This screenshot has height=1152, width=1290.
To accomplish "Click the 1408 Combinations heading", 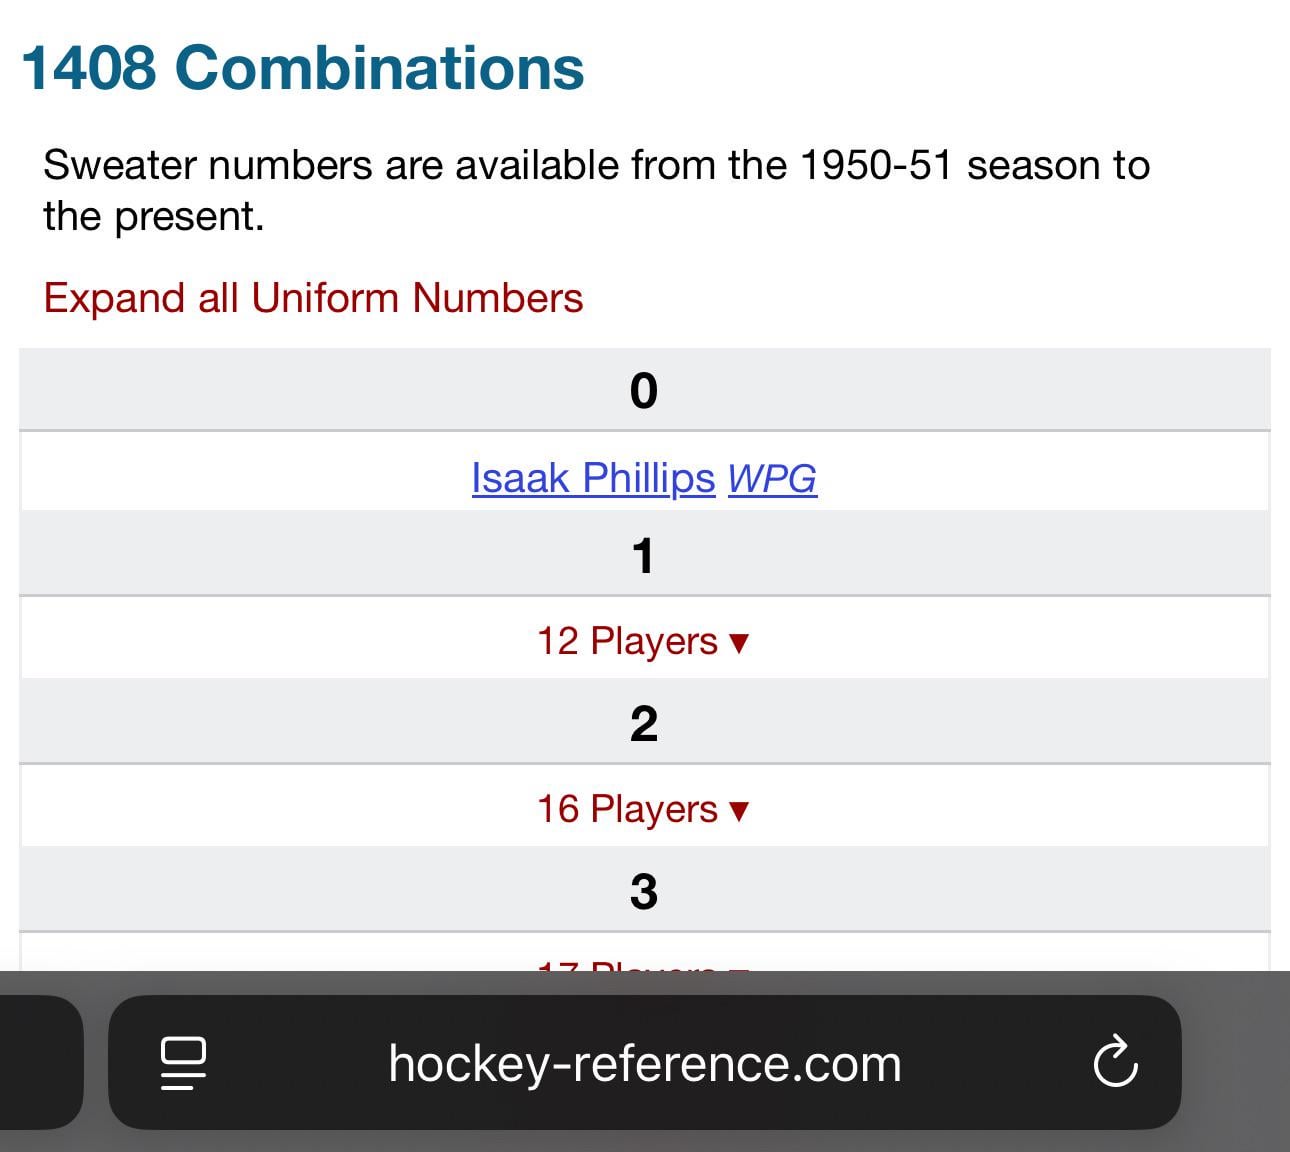I will point(302,68).
